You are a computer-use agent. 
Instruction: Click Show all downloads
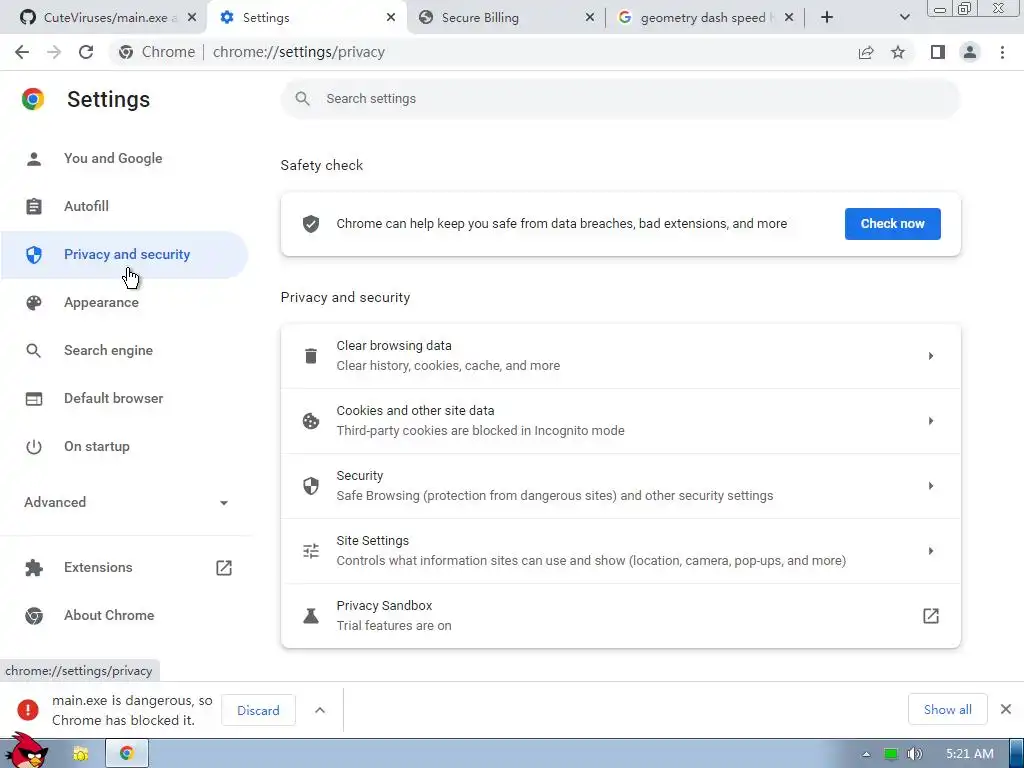point(947,709)
